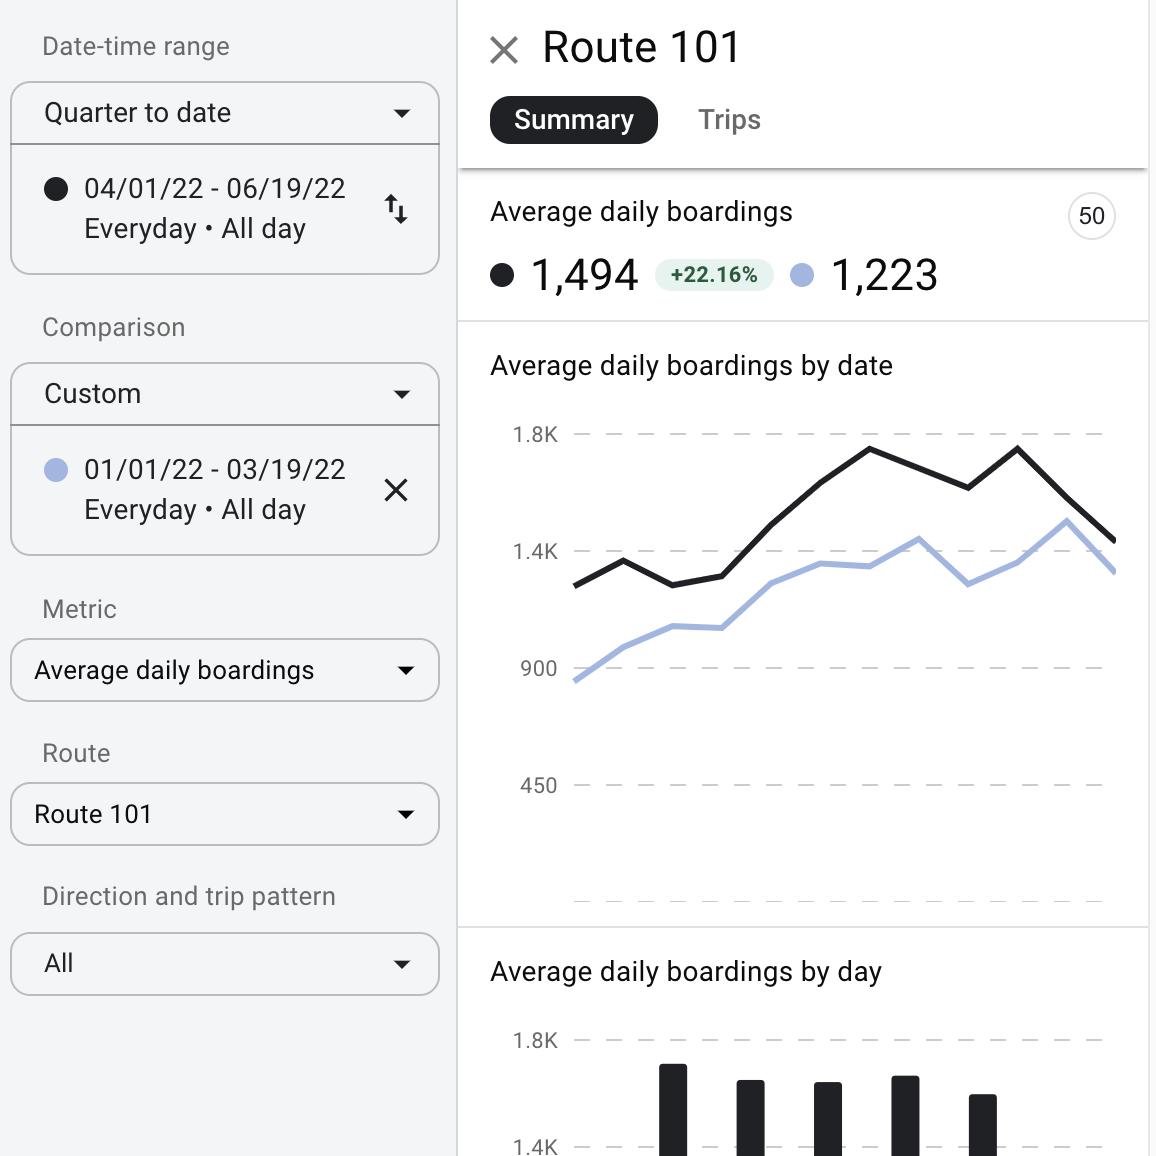Viewport: 1156px width, 1156px height.
Task: Click the 04/01/22 - 06/19/22 date range
Action: 214,189
